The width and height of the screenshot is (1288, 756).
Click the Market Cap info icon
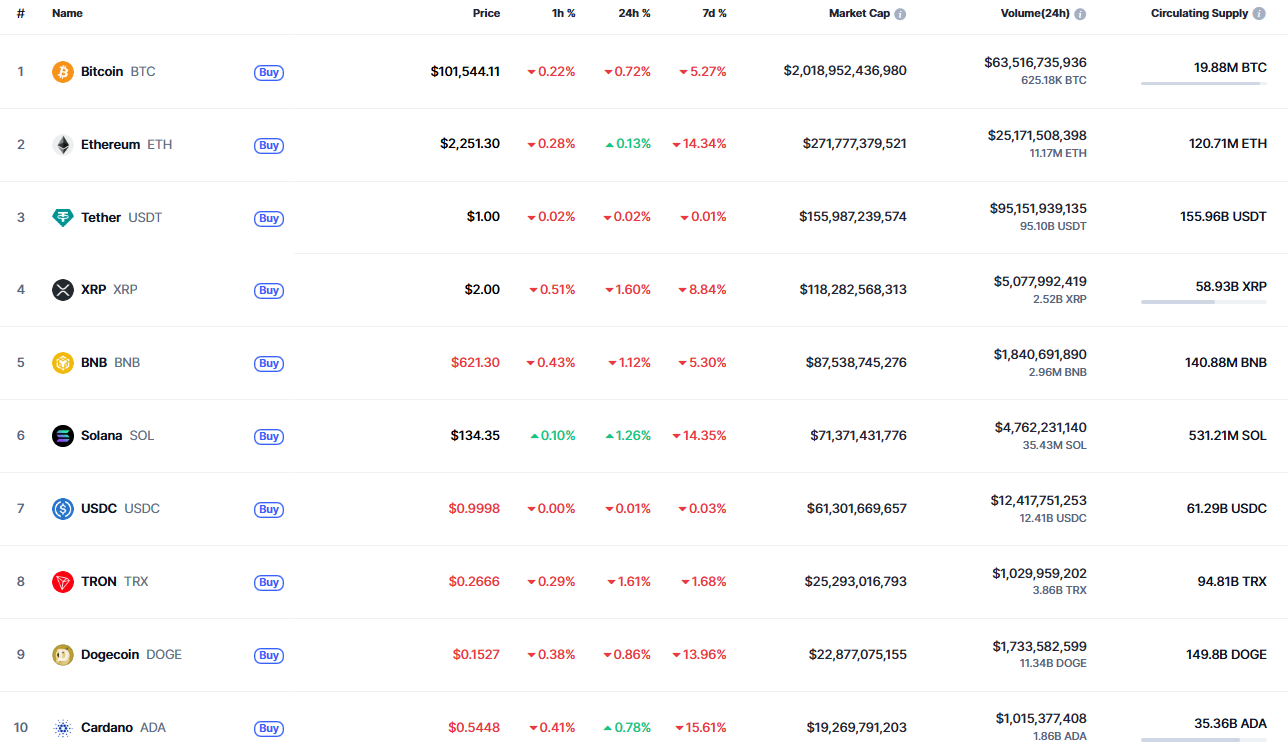[900, 14]
